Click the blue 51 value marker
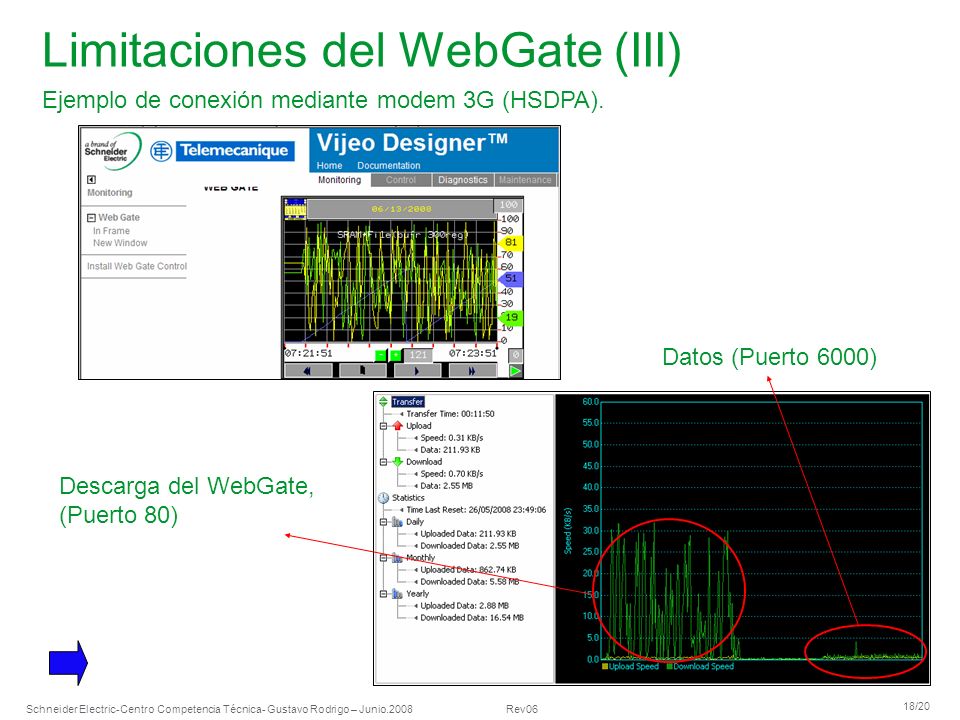The image size is (960, 720). [509, 279]
